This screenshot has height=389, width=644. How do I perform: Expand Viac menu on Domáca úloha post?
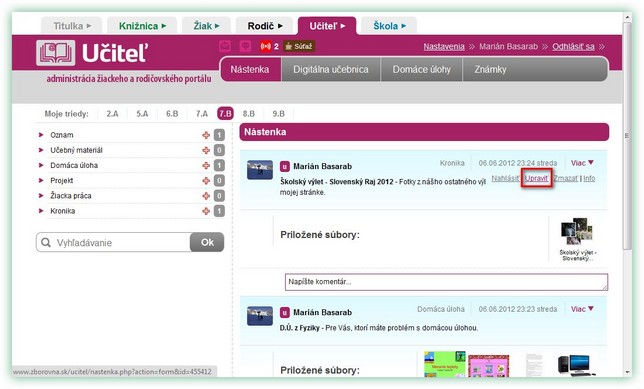(x=582, y=309)
